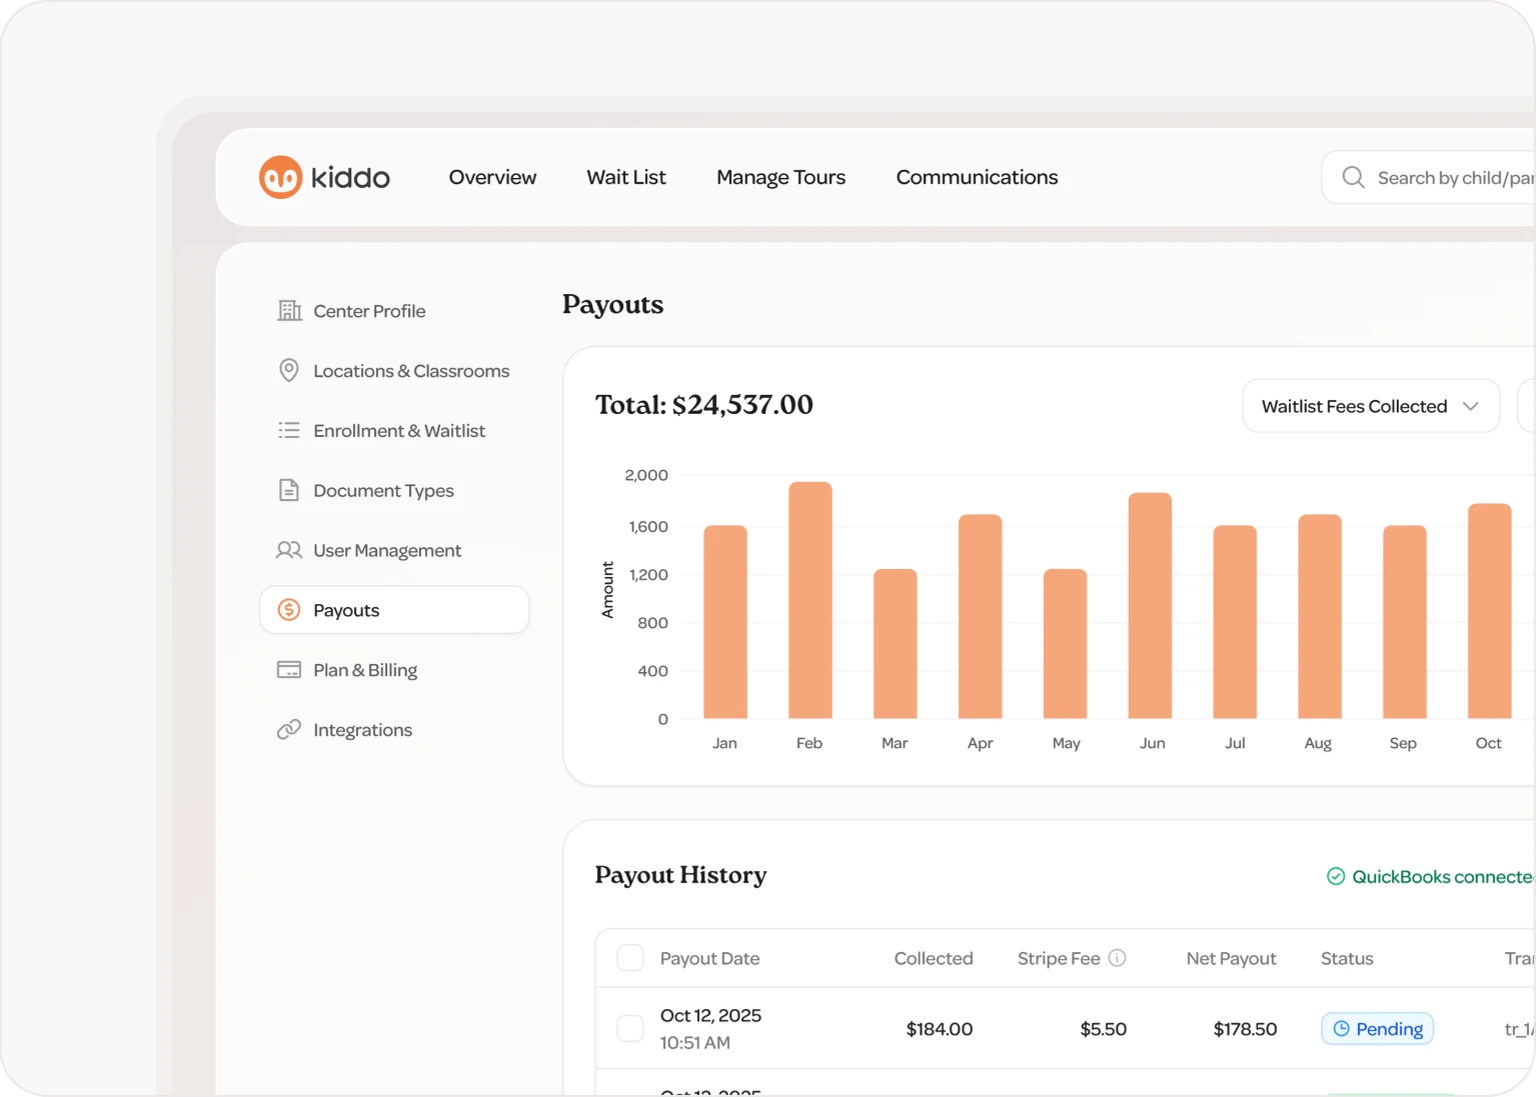
Task: Click the $5.50 Stripe fee value
Action: coord(1103,1029)
